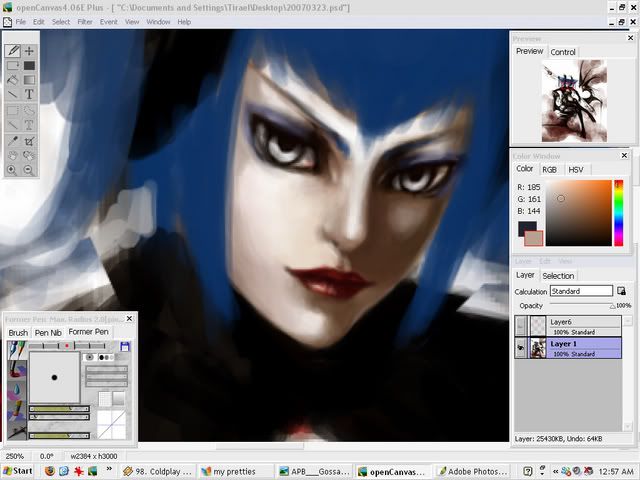Viewport: 640px width, 480px height.
Task: Open the File menu
Action: tap(20, 22)
